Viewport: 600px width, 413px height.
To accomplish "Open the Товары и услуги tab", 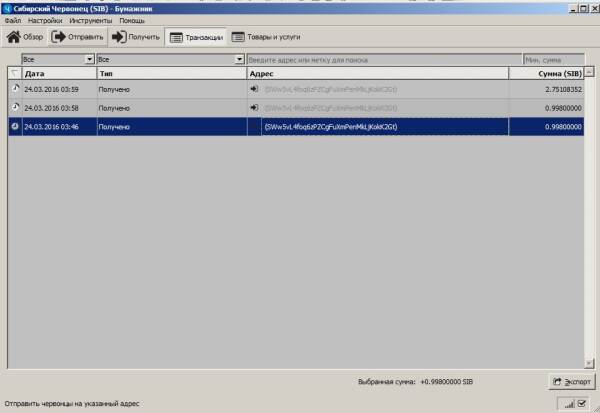I will click(265, 37).
